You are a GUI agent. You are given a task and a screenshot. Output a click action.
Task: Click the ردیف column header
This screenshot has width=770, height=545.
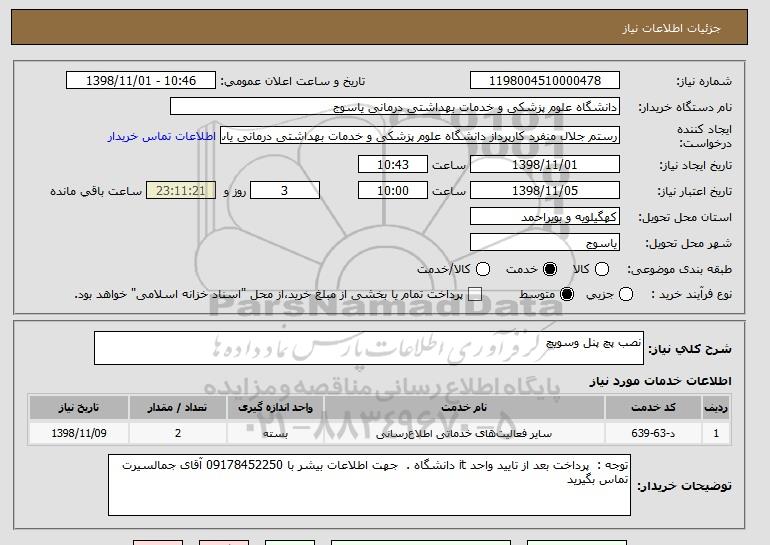pos(716,408)
